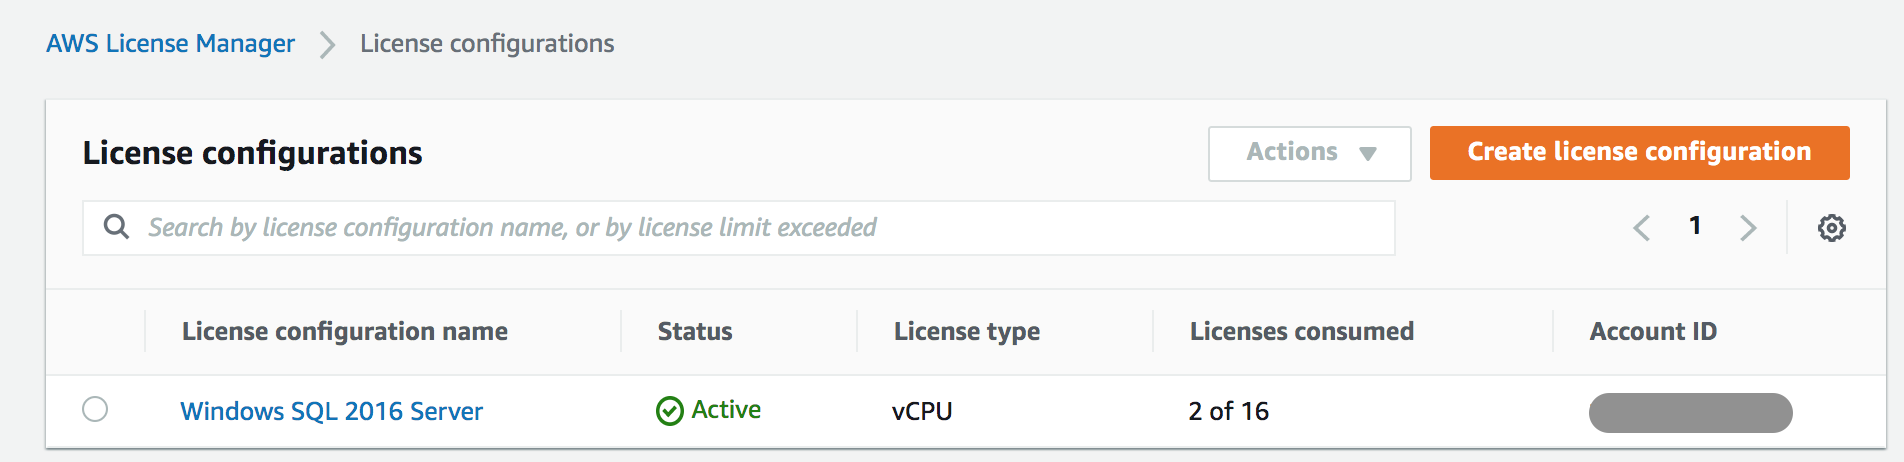Open the Actions dropdown
1904x462 pixels.
[1292, 153]
